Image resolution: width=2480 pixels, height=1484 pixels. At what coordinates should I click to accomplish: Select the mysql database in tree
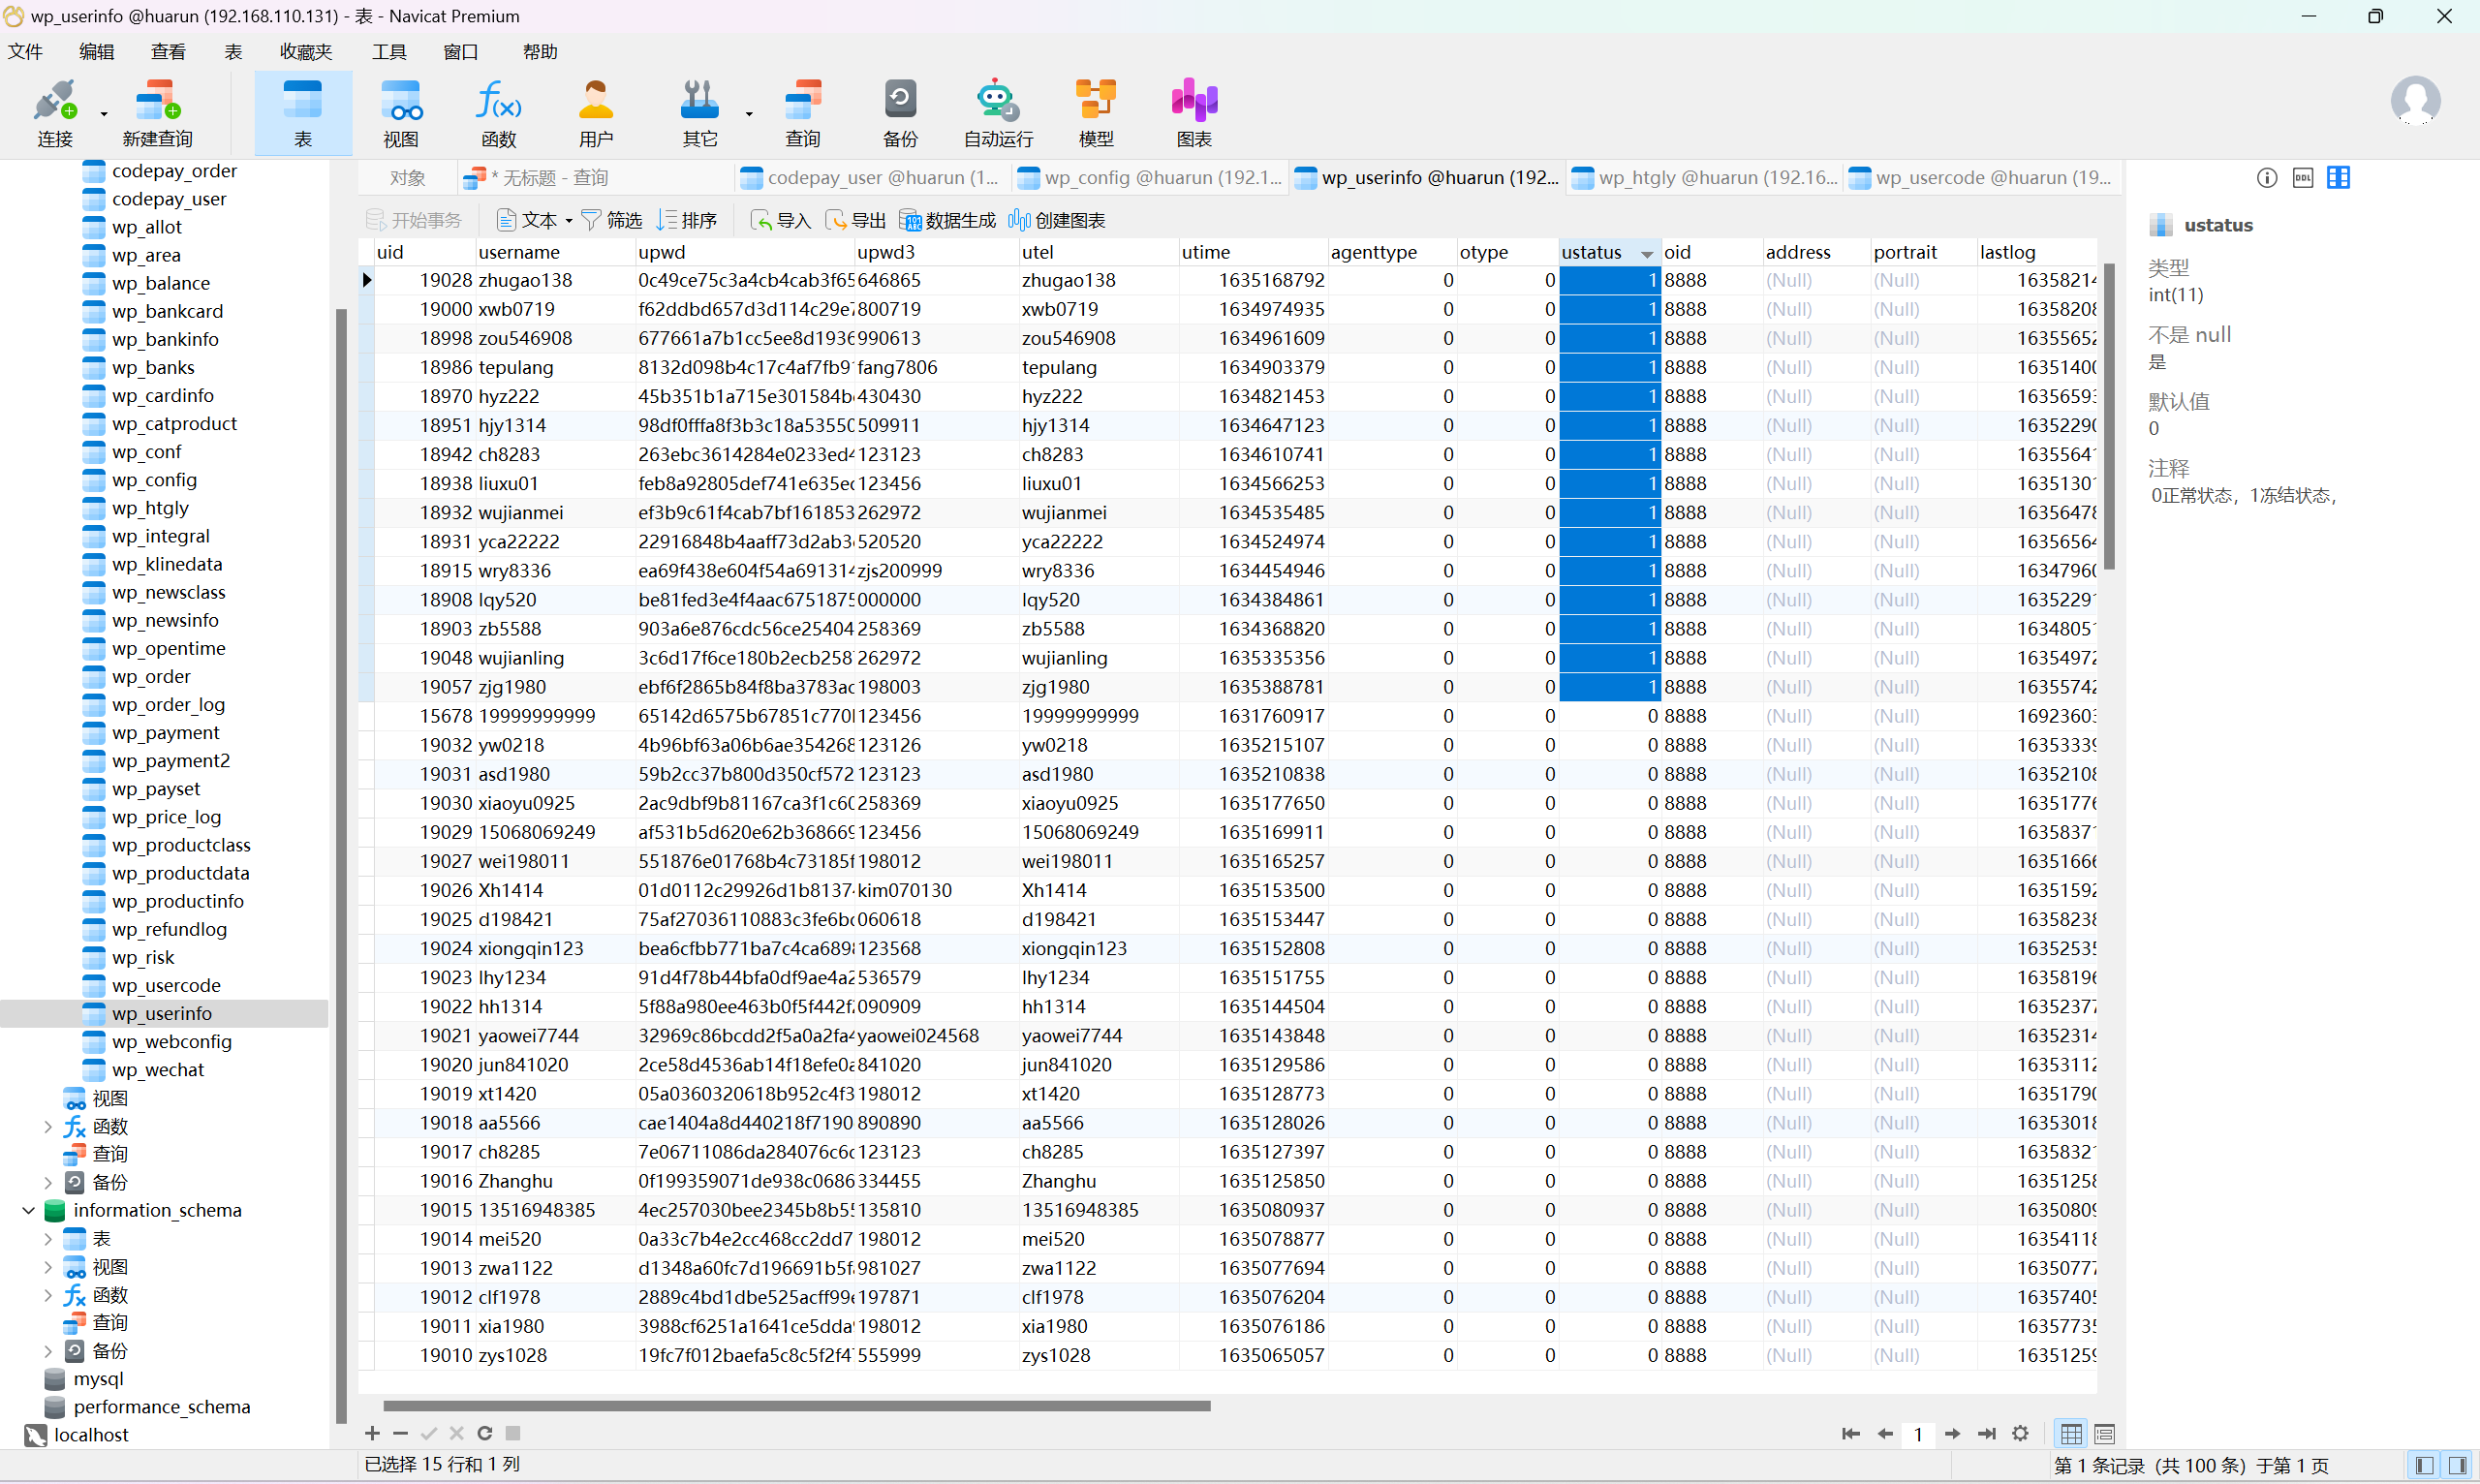[98, 1378]
